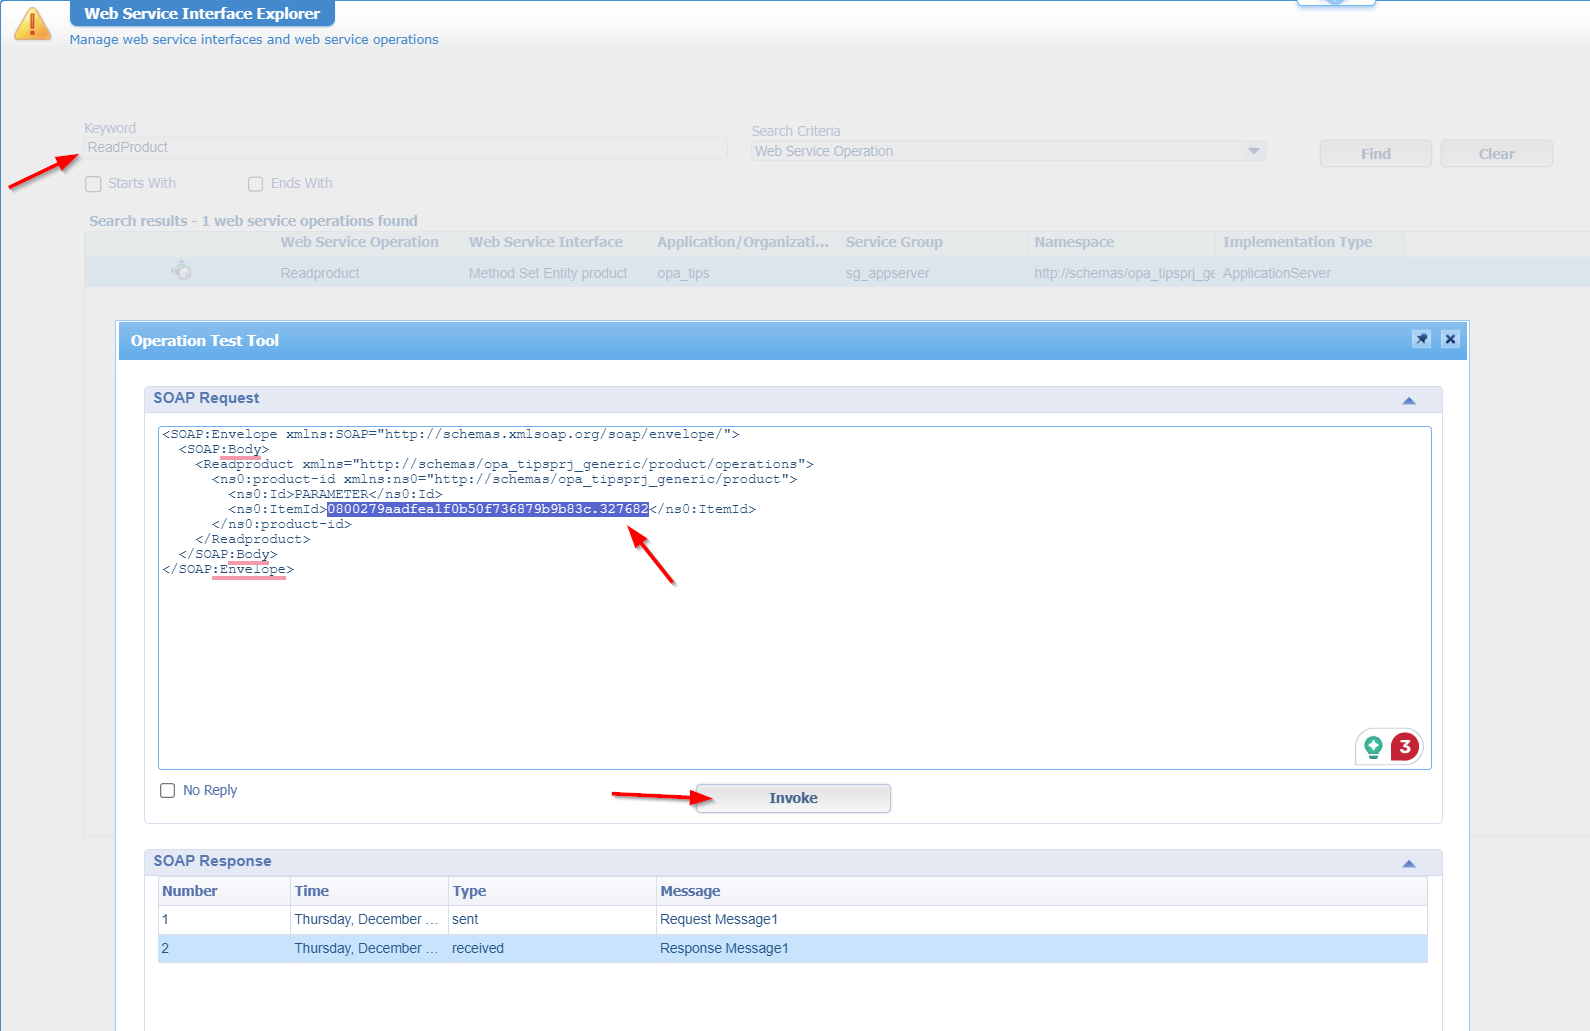The height and width of the screenshot is (1031, 1590).
Task: Click the Web Service Operation column header
Action: pyautogui.click(x=359, y=242)
